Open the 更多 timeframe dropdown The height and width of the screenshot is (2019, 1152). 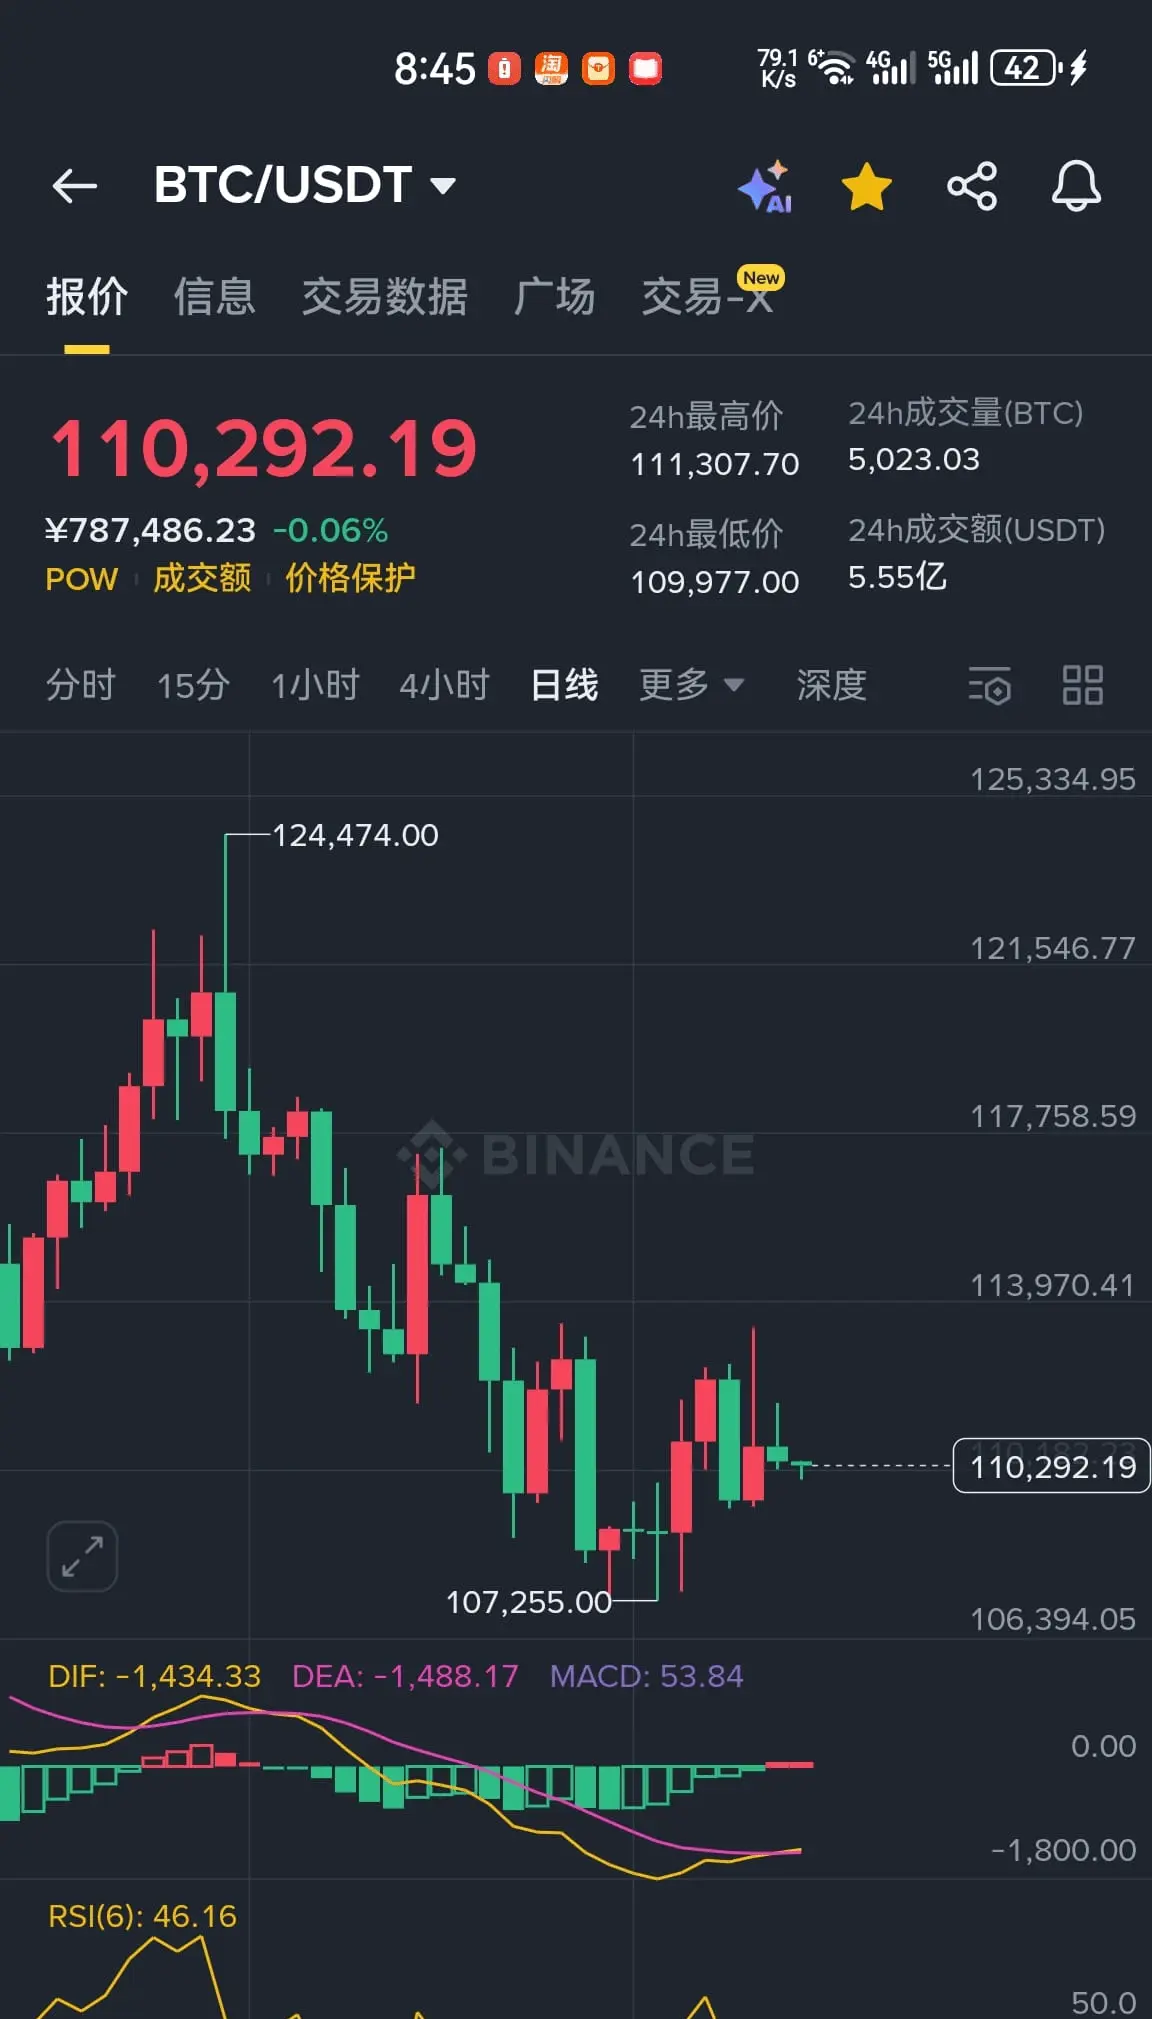pyautogui.click(x=691, y=685)
